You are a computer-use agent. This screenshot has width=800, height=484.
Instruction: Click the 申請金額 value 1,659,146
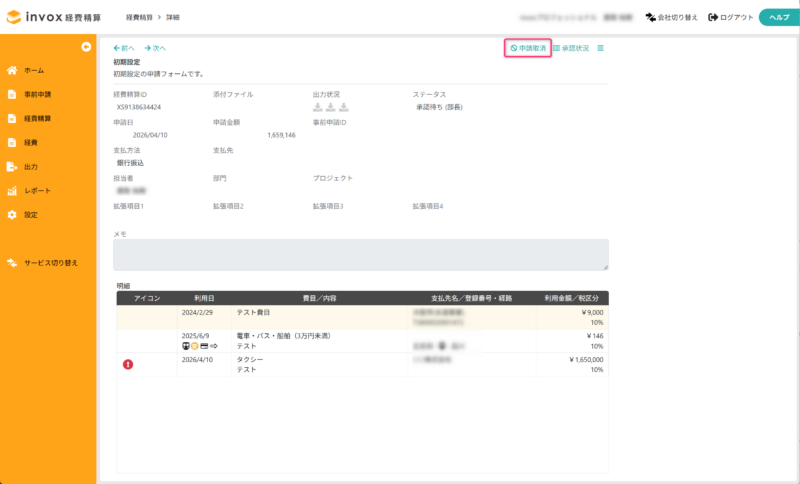pos(281,135)
